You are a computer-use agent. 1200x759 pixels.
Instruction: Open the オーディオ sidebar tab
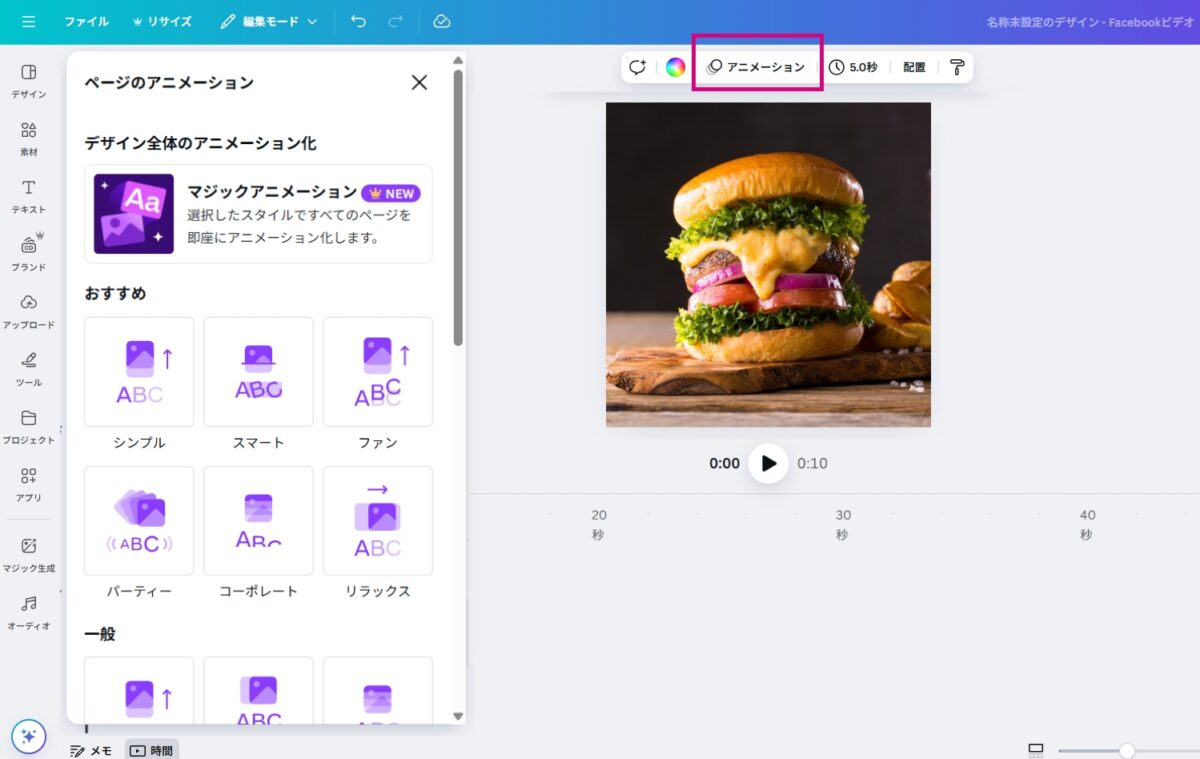29,613
